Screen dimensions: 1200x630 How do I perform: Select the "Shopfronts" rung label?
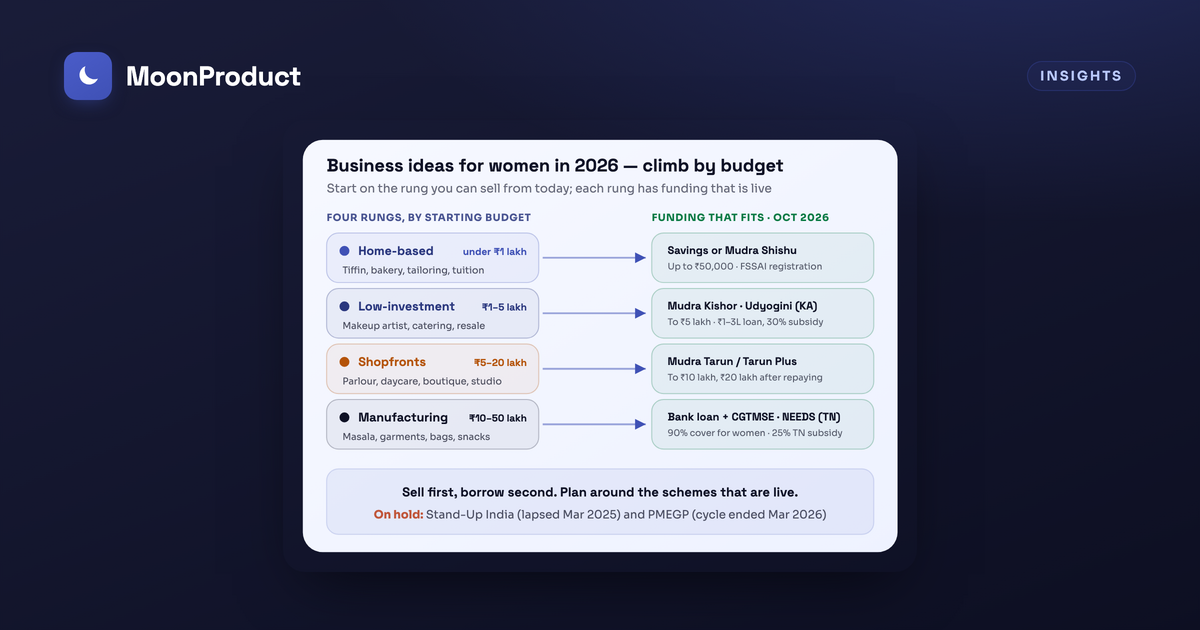(392, 362)
